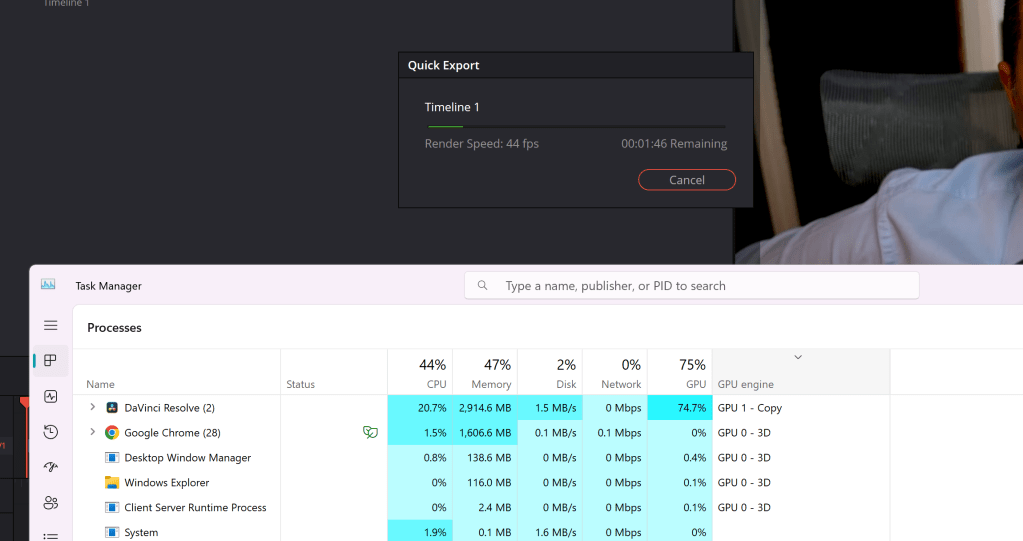Click System's 1.6 MB/s disk value
Image resolution: width=1023 pixels, height=541 pixels.
pos(555,533)
